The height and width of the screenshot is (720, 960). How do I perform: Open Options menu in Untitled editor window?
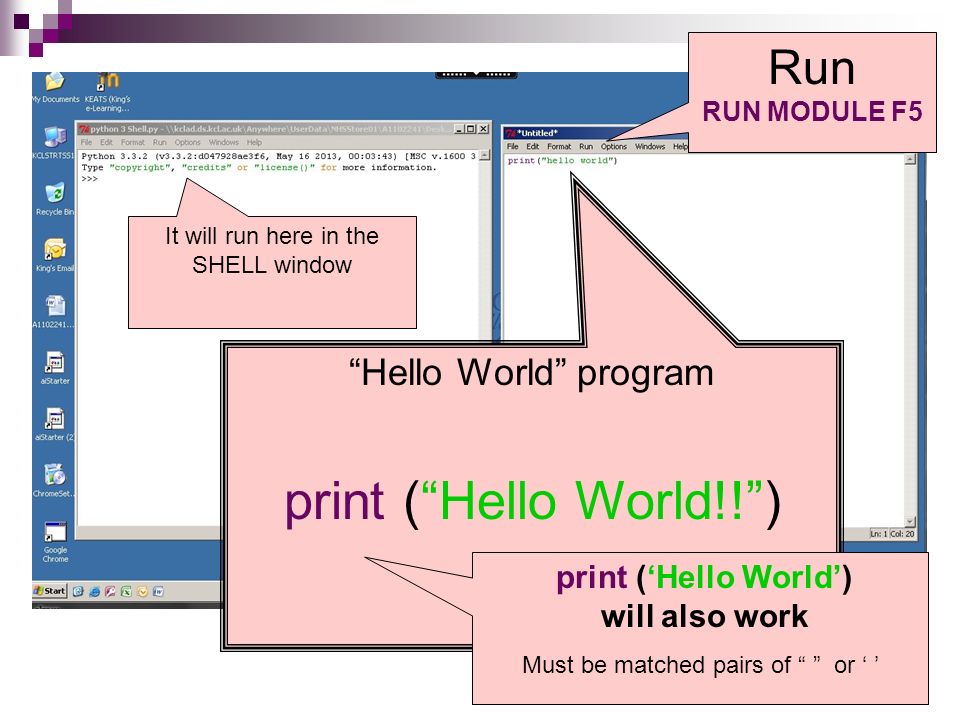tap(613, 146)
